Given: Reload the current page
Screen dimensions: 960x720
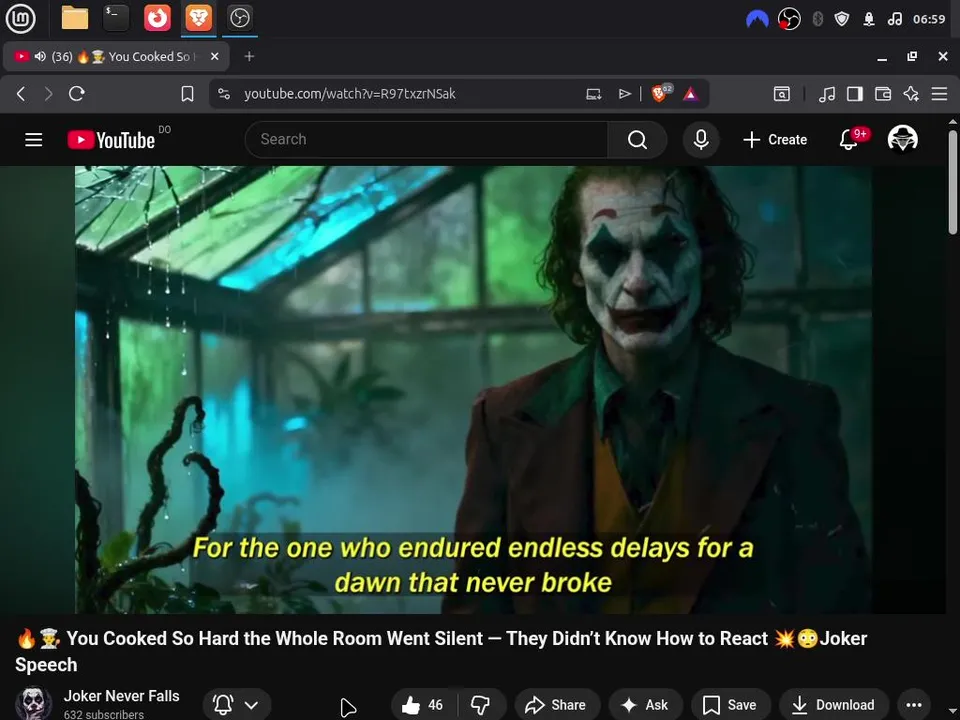Looking at the screenshot, I should (x=77, y=94).
